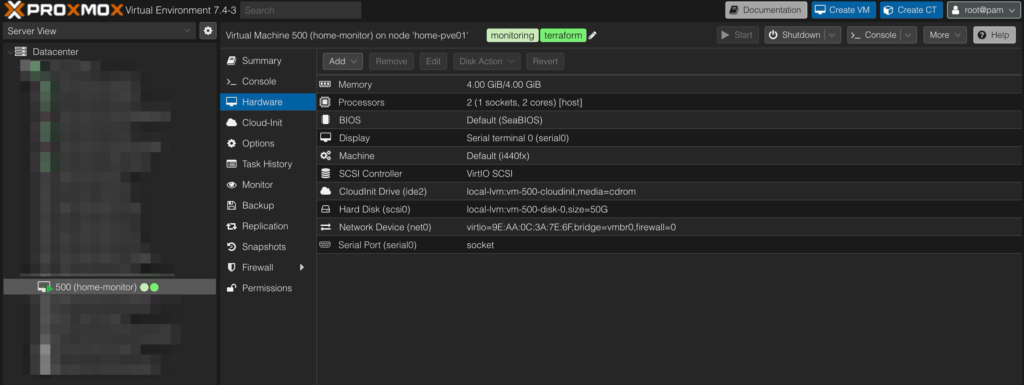Click the Create CT button
1024x385 pixels.
(x=911, y=10)
